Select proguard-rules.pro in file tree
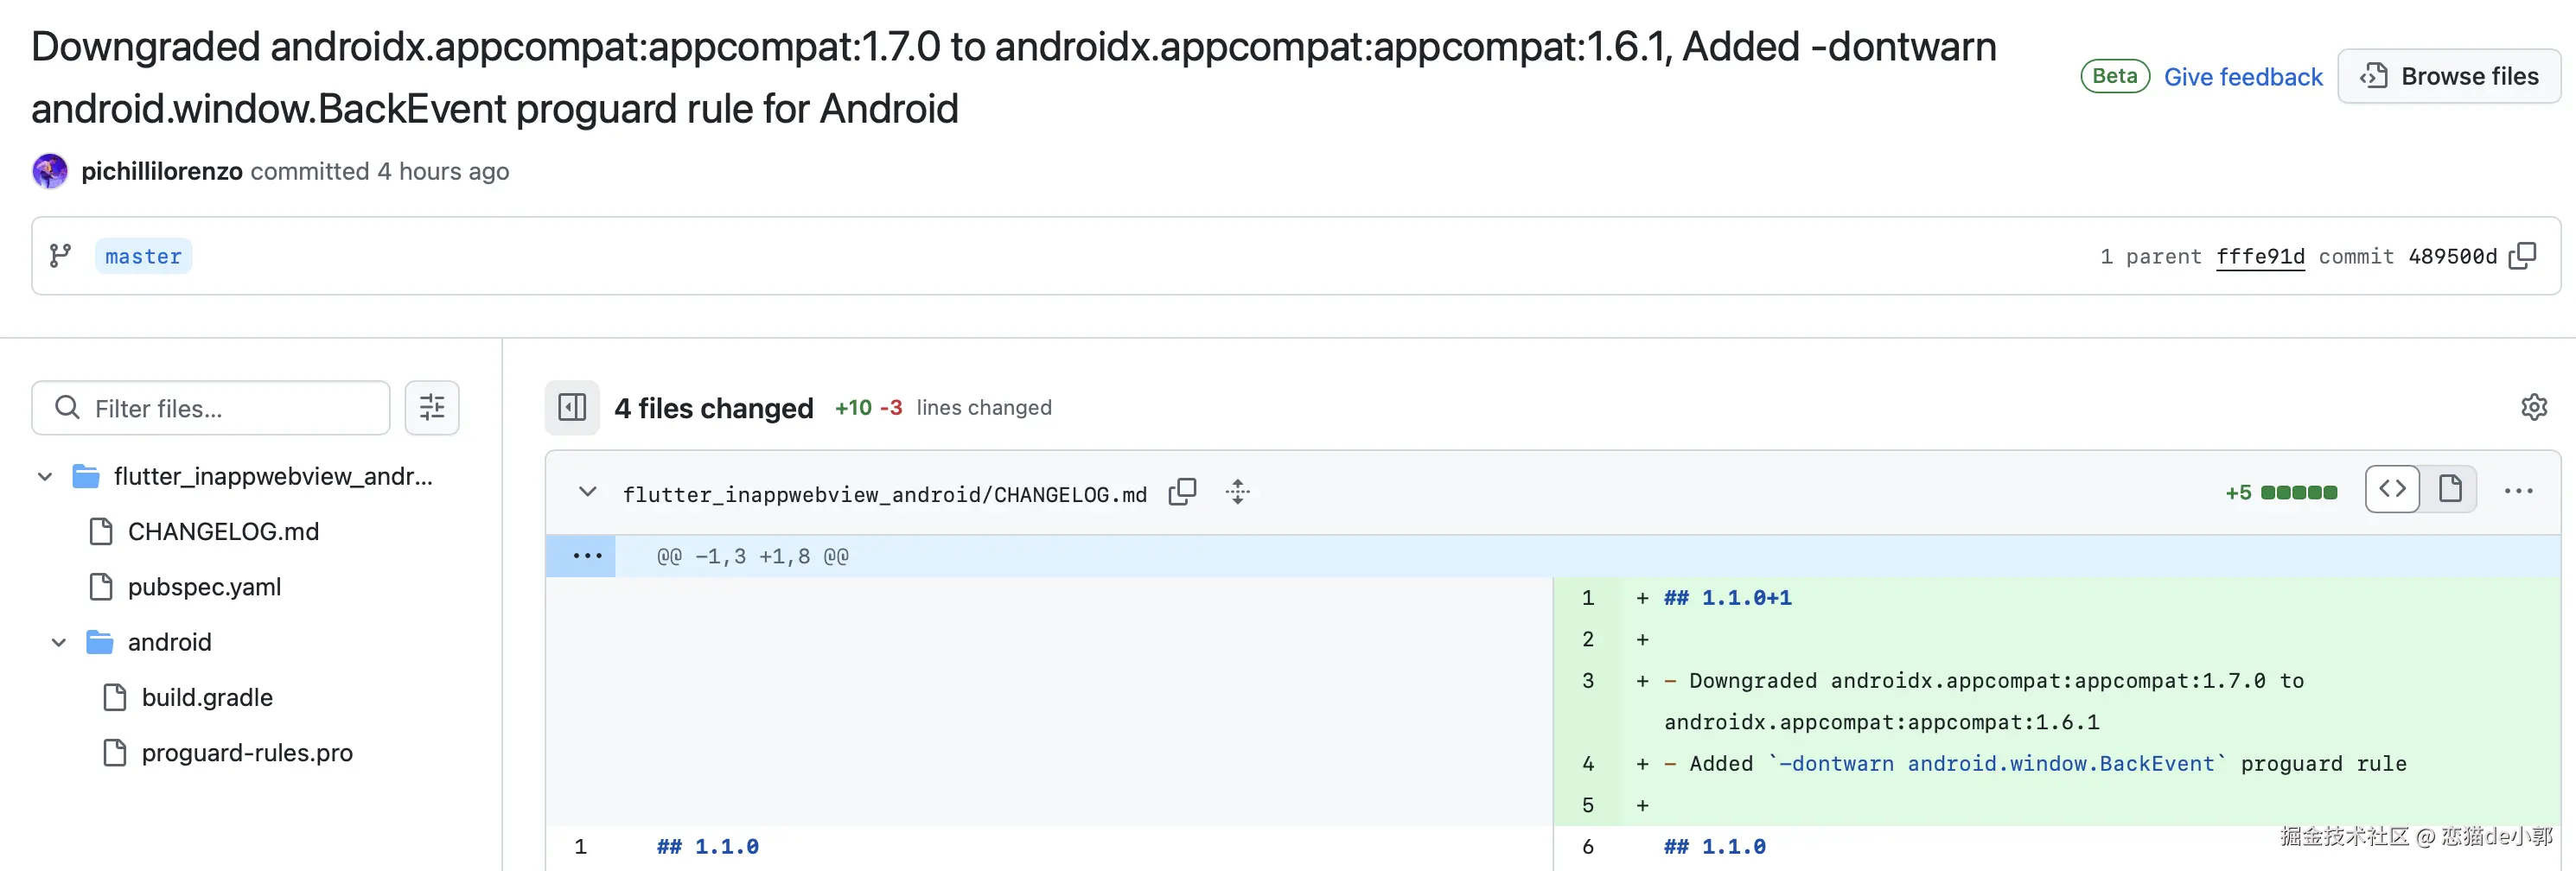The height and width of the screenshot is (871, 2576). click(x=246, y=753)
